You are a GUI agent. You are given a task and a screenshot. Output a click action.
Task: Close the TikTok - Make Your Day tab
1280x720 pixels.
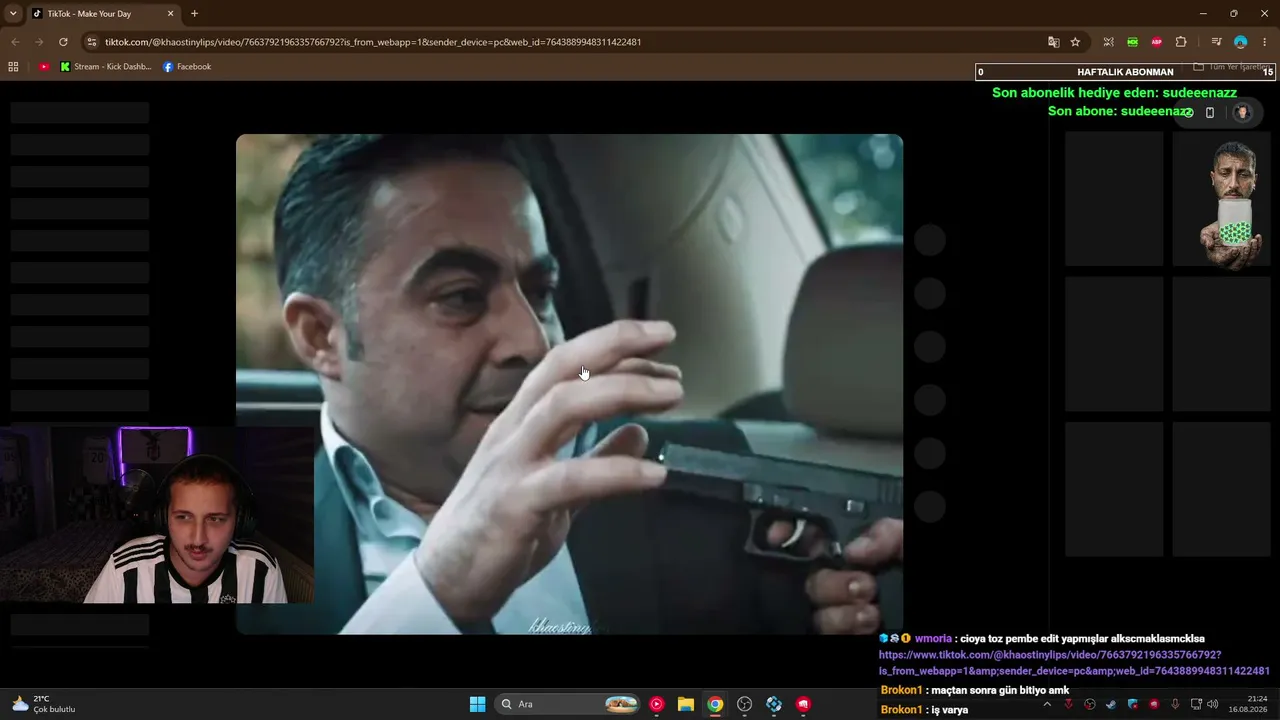tap(170, 14)
